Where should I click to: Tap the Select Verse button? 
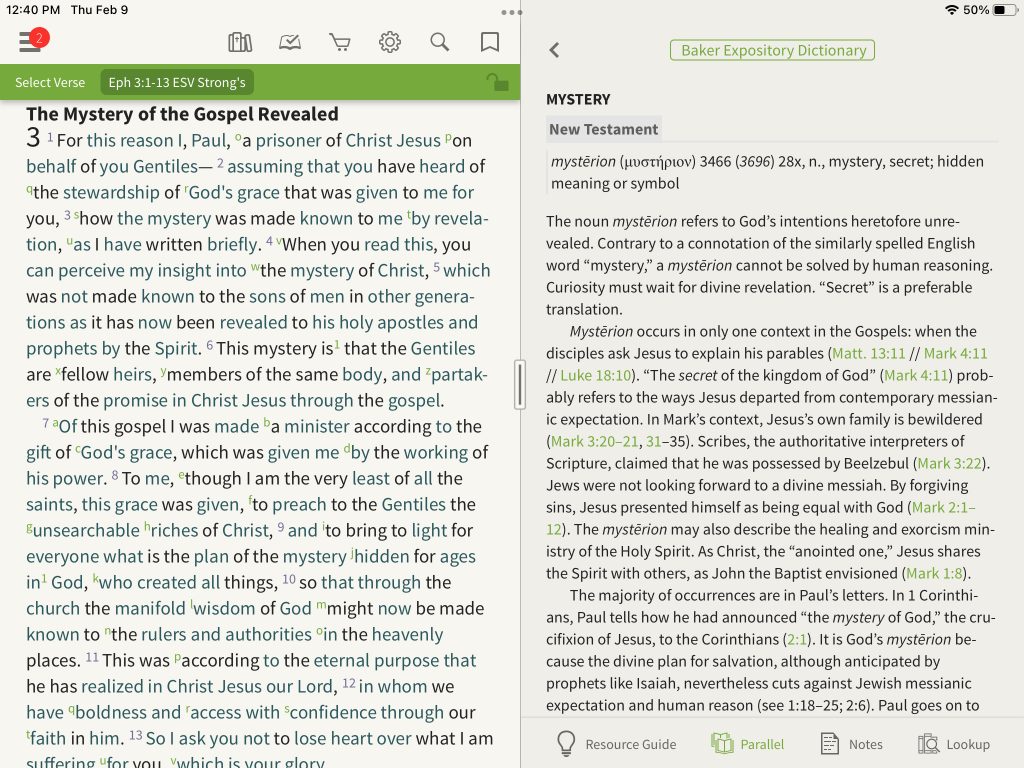pos(50,82)
